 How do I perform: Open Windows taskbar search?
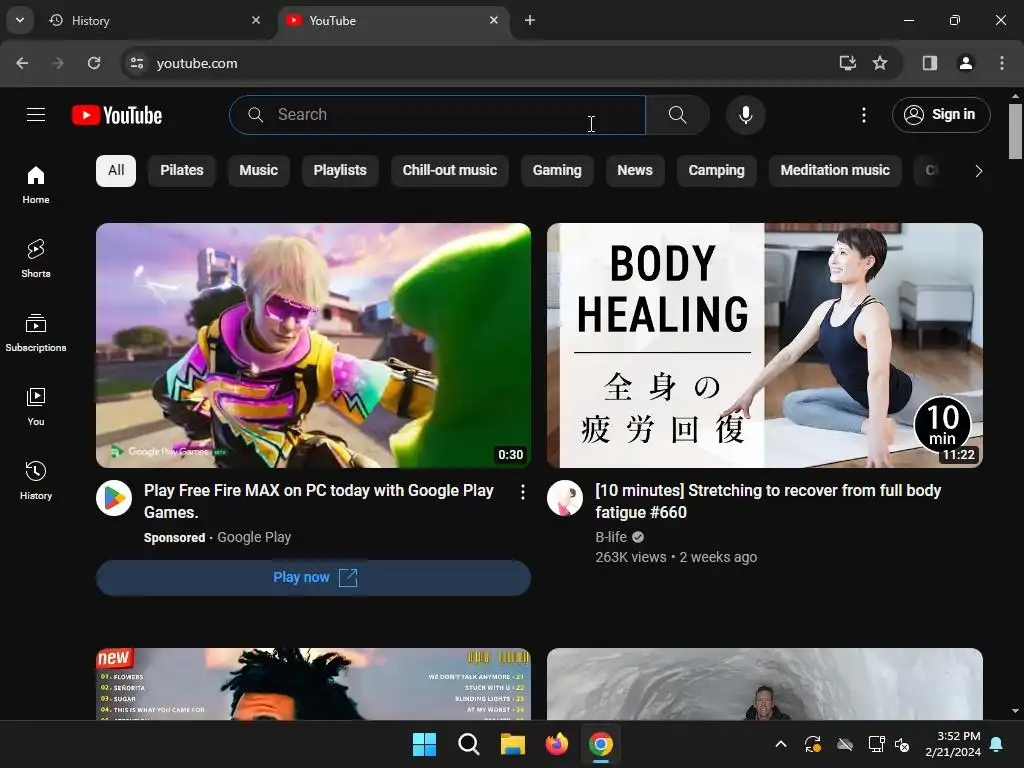pos(468,744)
